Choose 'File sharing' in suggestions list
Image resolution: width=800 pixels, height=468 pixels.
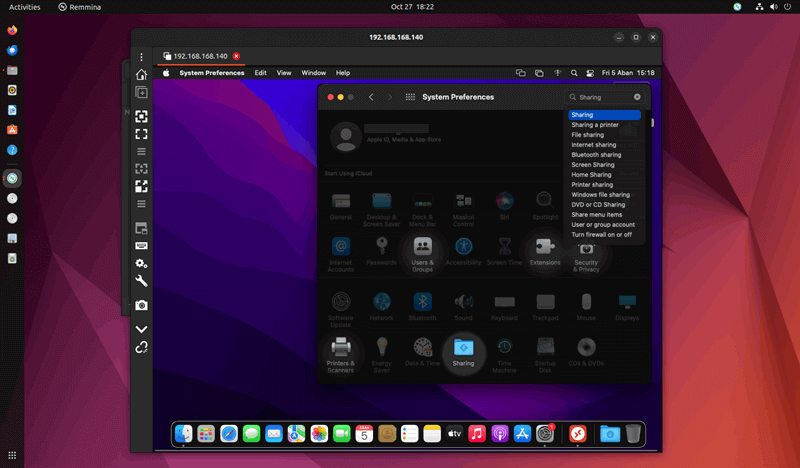tap(588, 135)
